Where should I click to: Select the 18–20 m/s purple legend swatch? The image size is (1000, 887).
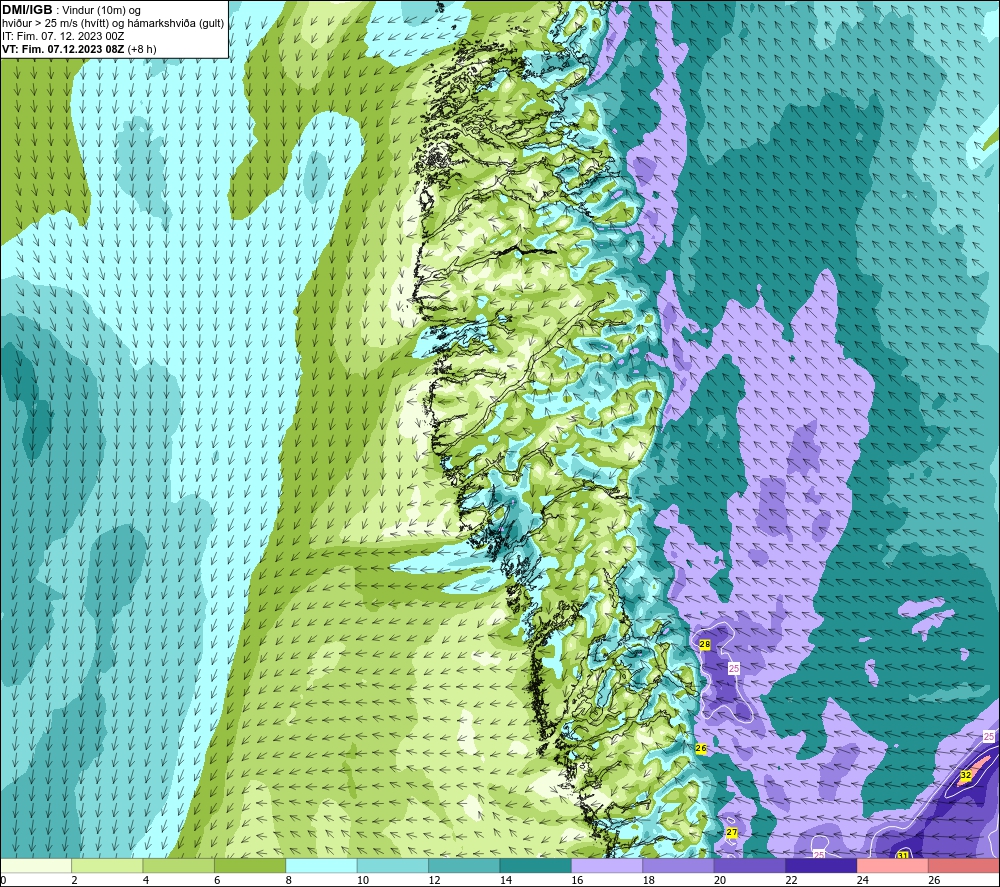(x=679, y=865)
